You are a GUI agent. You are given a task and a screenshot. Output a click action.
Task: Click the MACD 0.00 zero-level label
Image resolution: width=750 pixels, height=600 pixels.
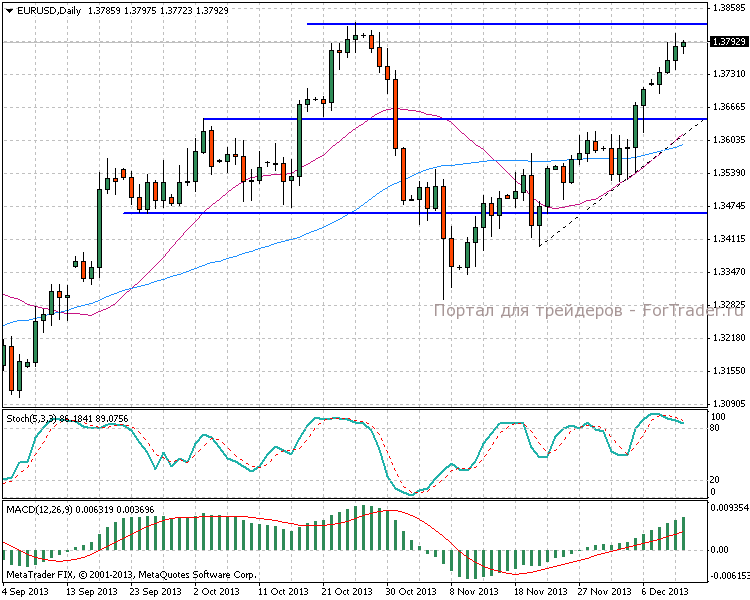(x=720, y=549)
